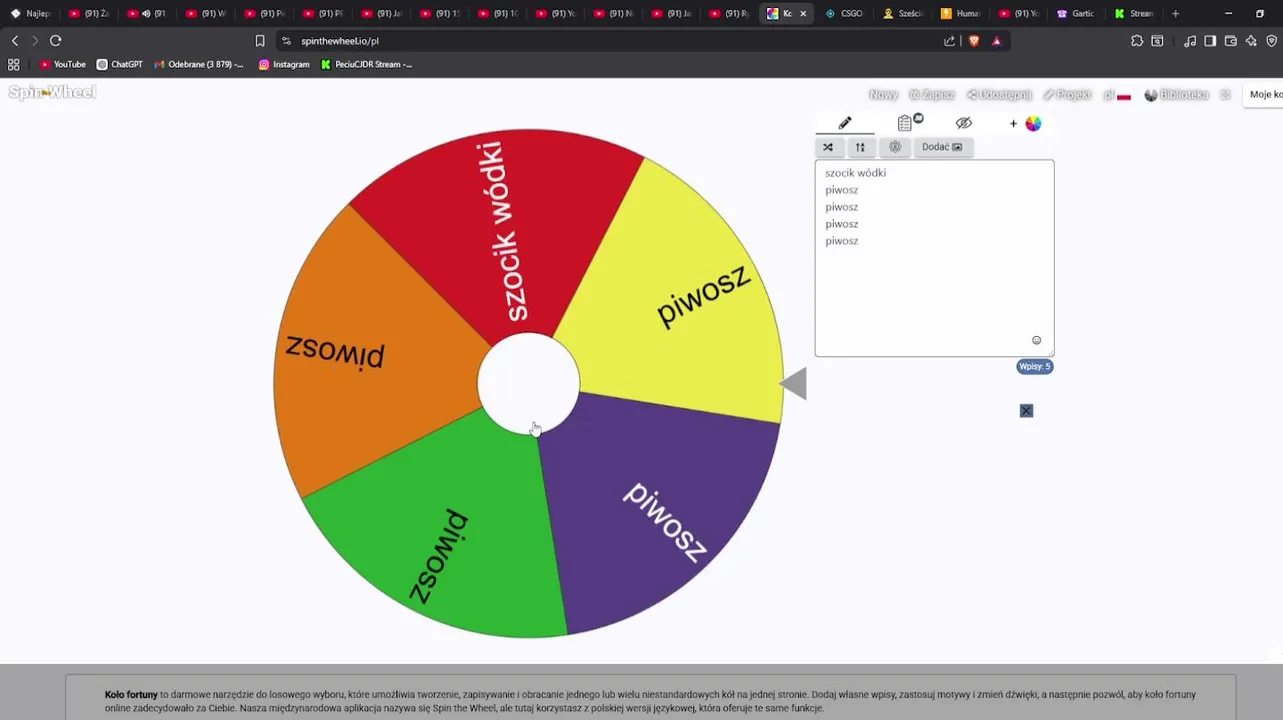Spin the wheel by clicking its white center

tap(528, 383)
